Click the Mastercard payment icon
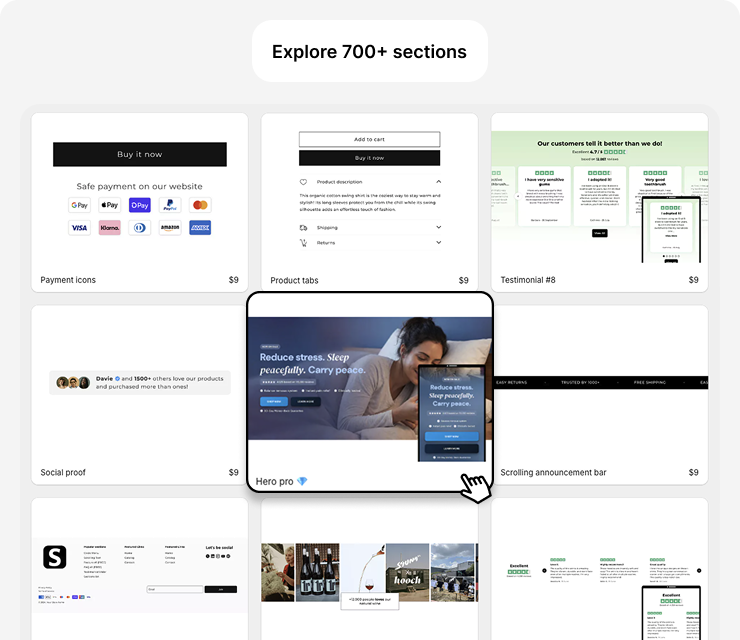The width and height of the screenshot is (740, 640). pyautogui.click(x=201, y=205)
